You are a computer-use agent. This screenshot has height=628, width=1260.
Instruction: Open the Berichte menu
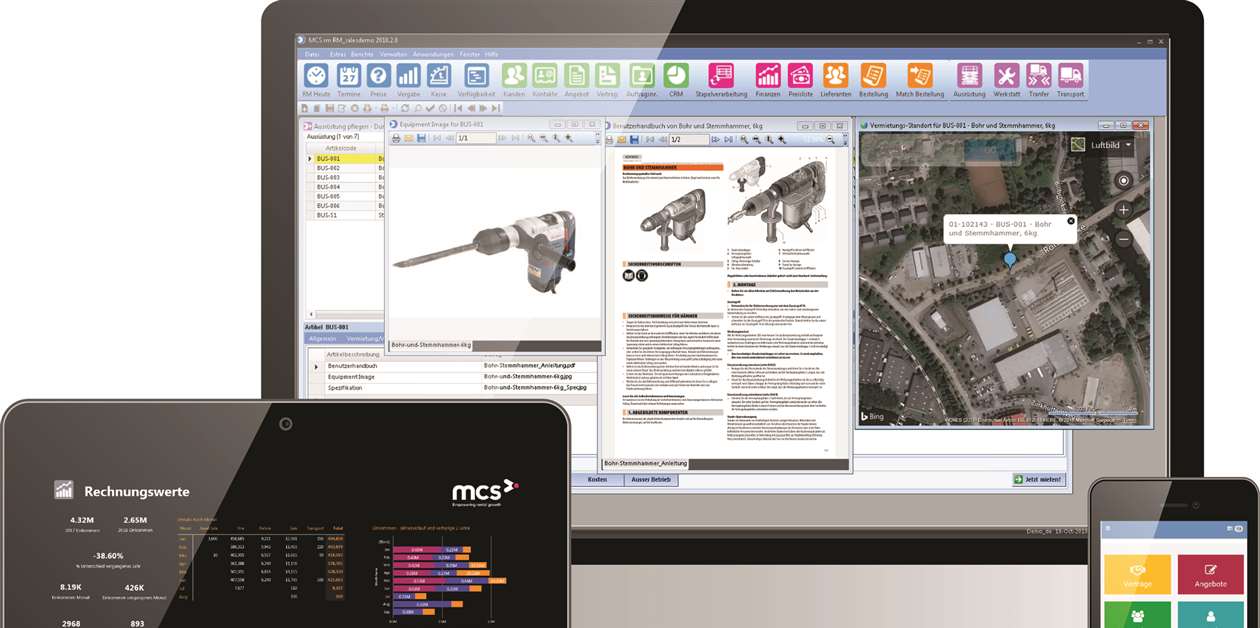pyautogui.click(x=362, y=54)
